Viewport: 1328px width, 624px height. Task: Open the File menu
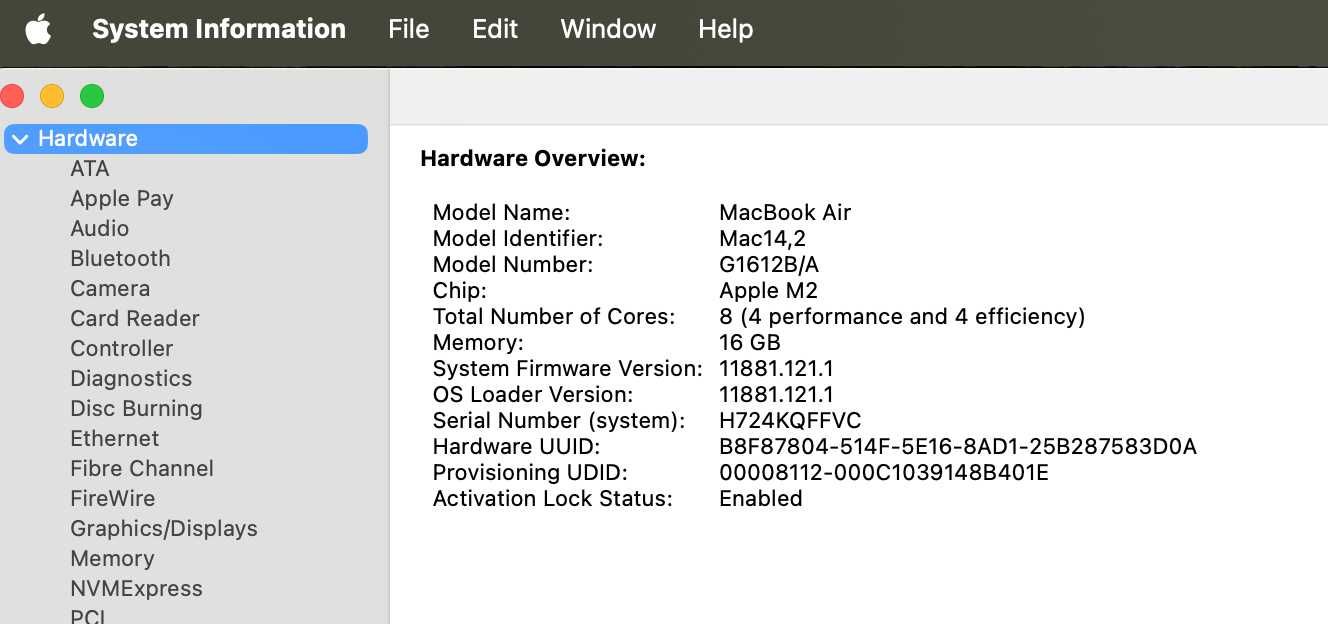pyautogui.click(x=409, y=29)
